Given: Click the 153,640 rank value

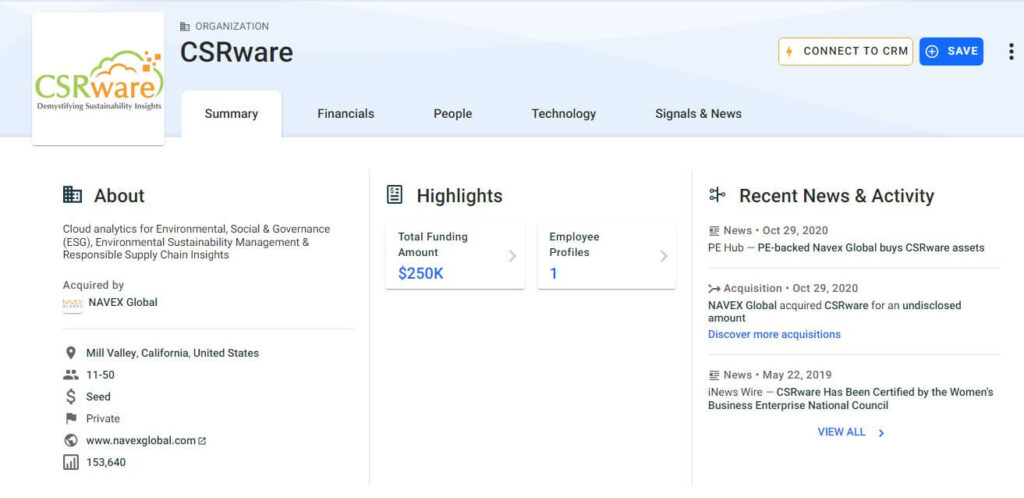Looking at the screenshot, I should pos(106,463).
